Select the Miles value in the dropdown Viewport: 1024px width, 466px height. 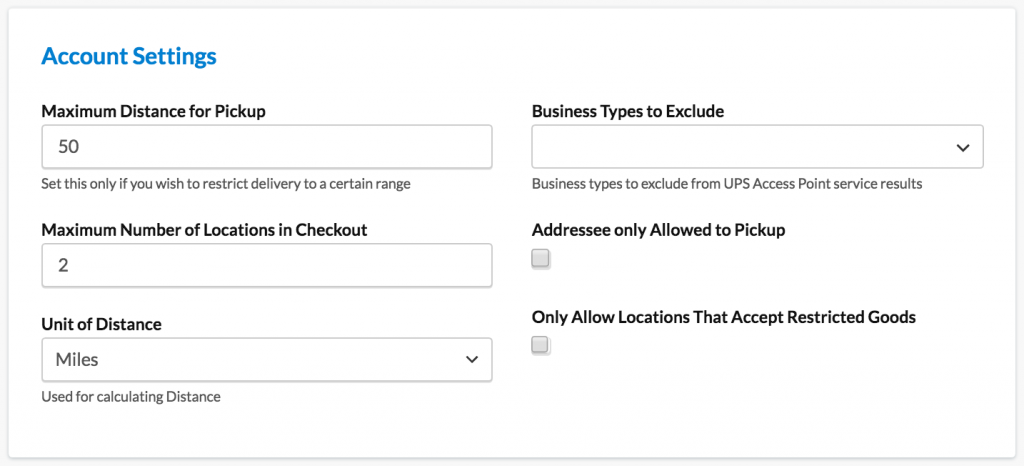[x=77, y=359]
